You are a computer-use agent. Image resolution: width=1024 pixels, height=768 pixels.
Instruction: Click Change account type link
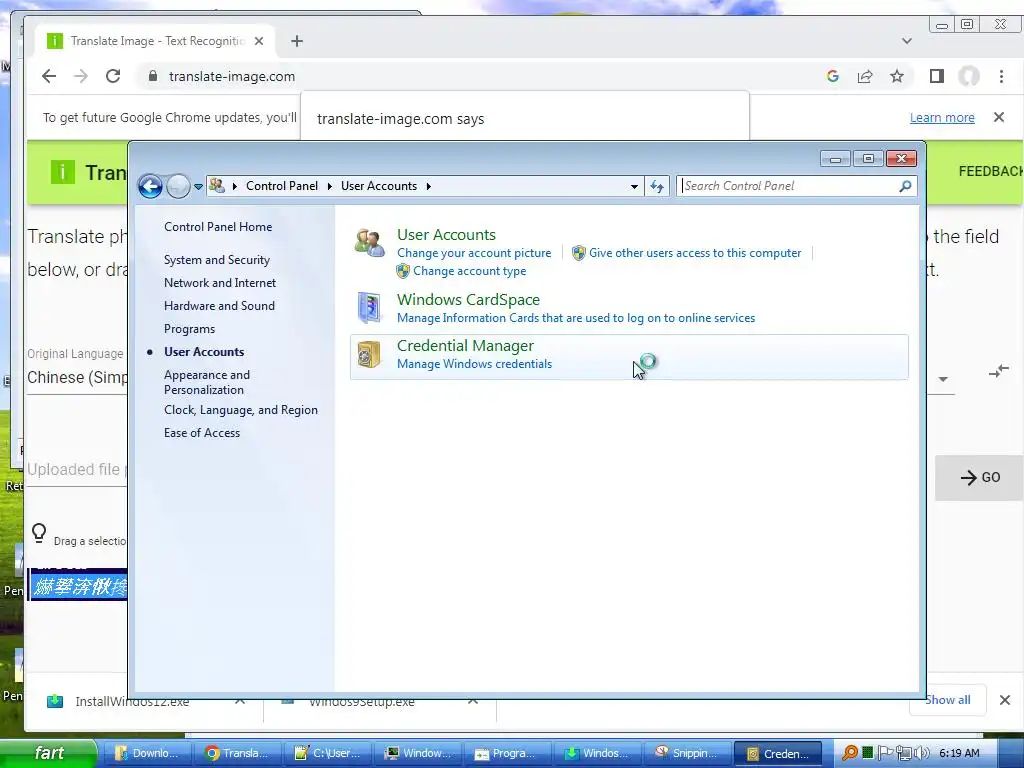pos(469,271)
